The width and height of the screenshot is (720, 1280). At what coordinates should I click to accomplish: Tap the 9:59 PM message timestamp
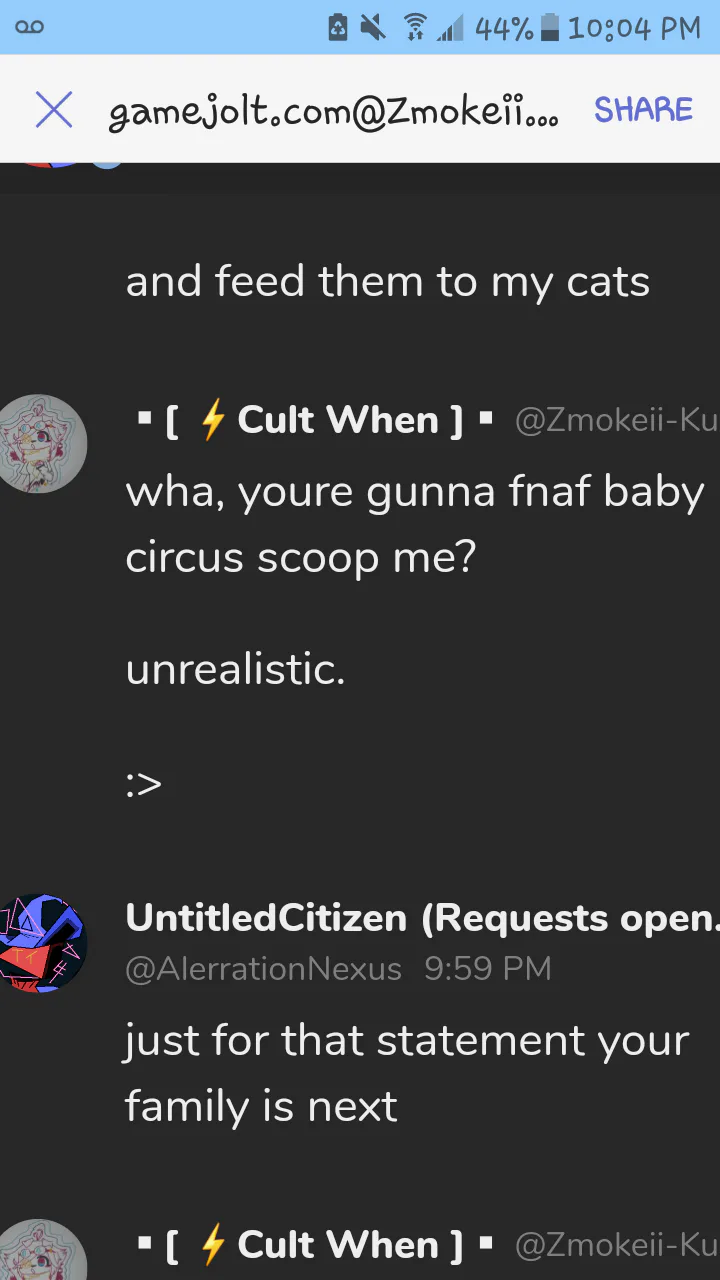(x=487, y=968)
